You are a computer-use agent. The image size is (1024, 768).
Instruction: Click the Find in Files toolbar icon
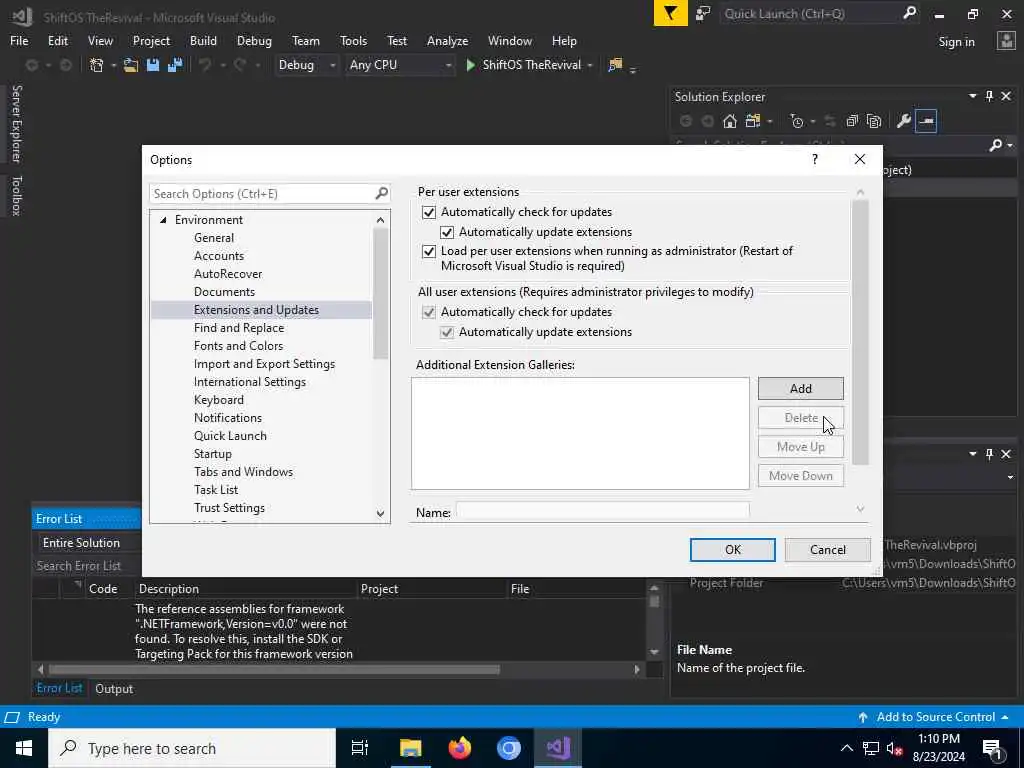click(x=615, y=65)
